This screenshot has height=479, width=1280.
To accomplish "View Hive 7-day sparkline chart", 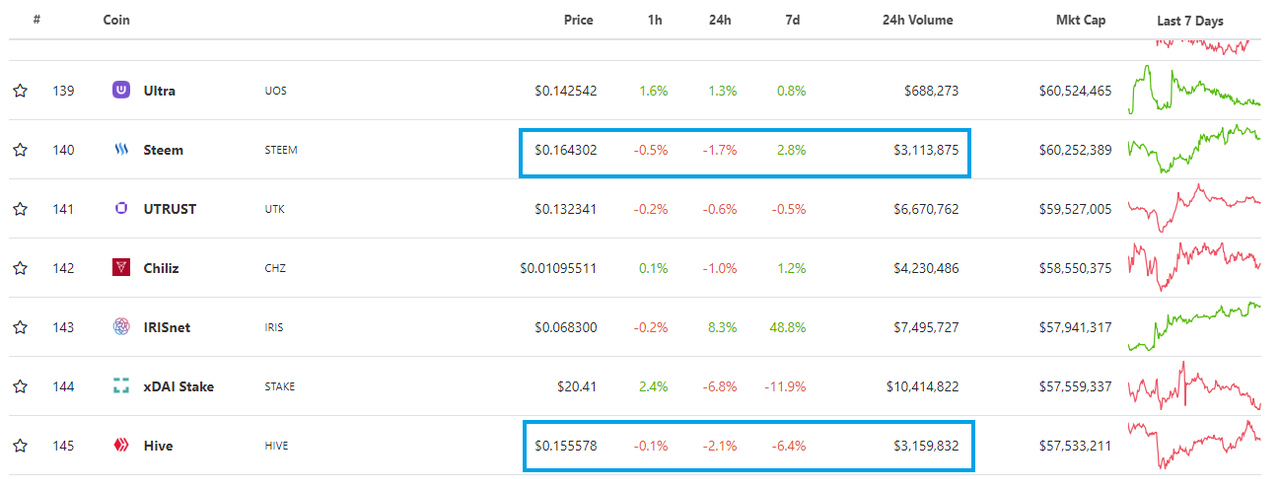I will (1194, 444).
